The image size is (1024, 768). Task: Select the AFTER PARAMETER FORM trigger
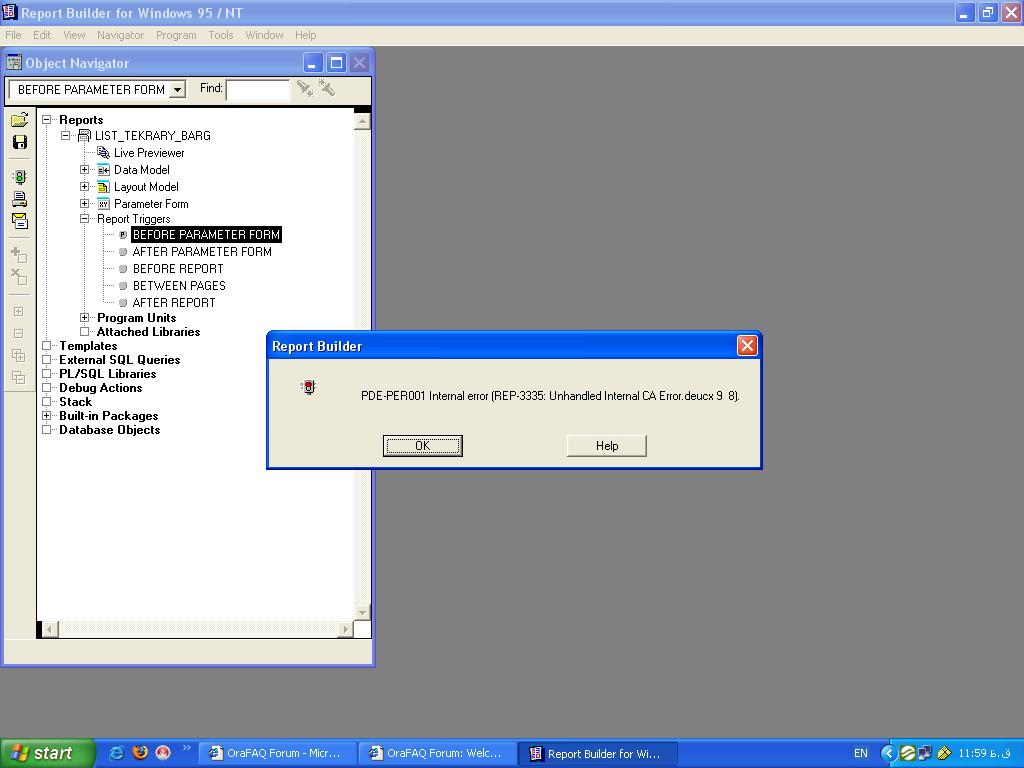pos(202,251)
